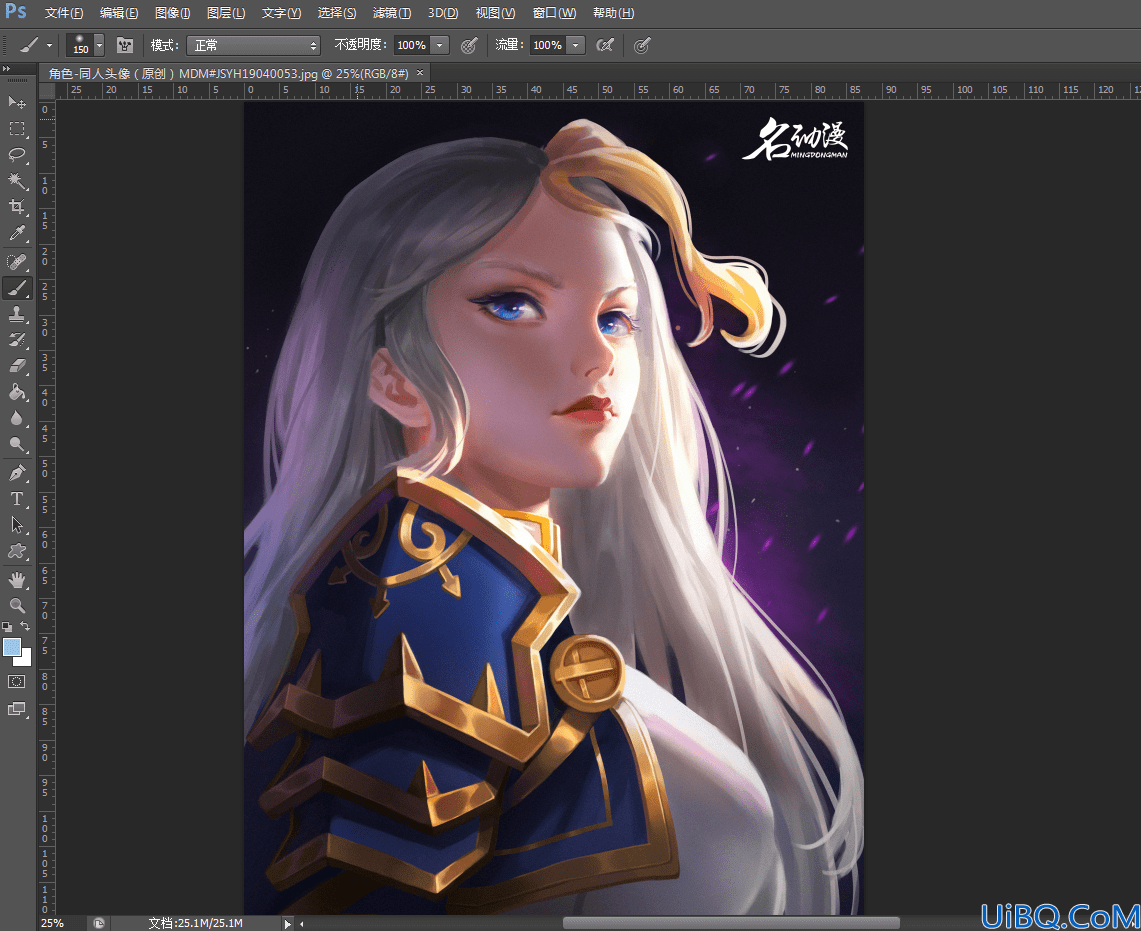Select the Zoom tool
1141x931 pixels.
click(x=17, y=606)
